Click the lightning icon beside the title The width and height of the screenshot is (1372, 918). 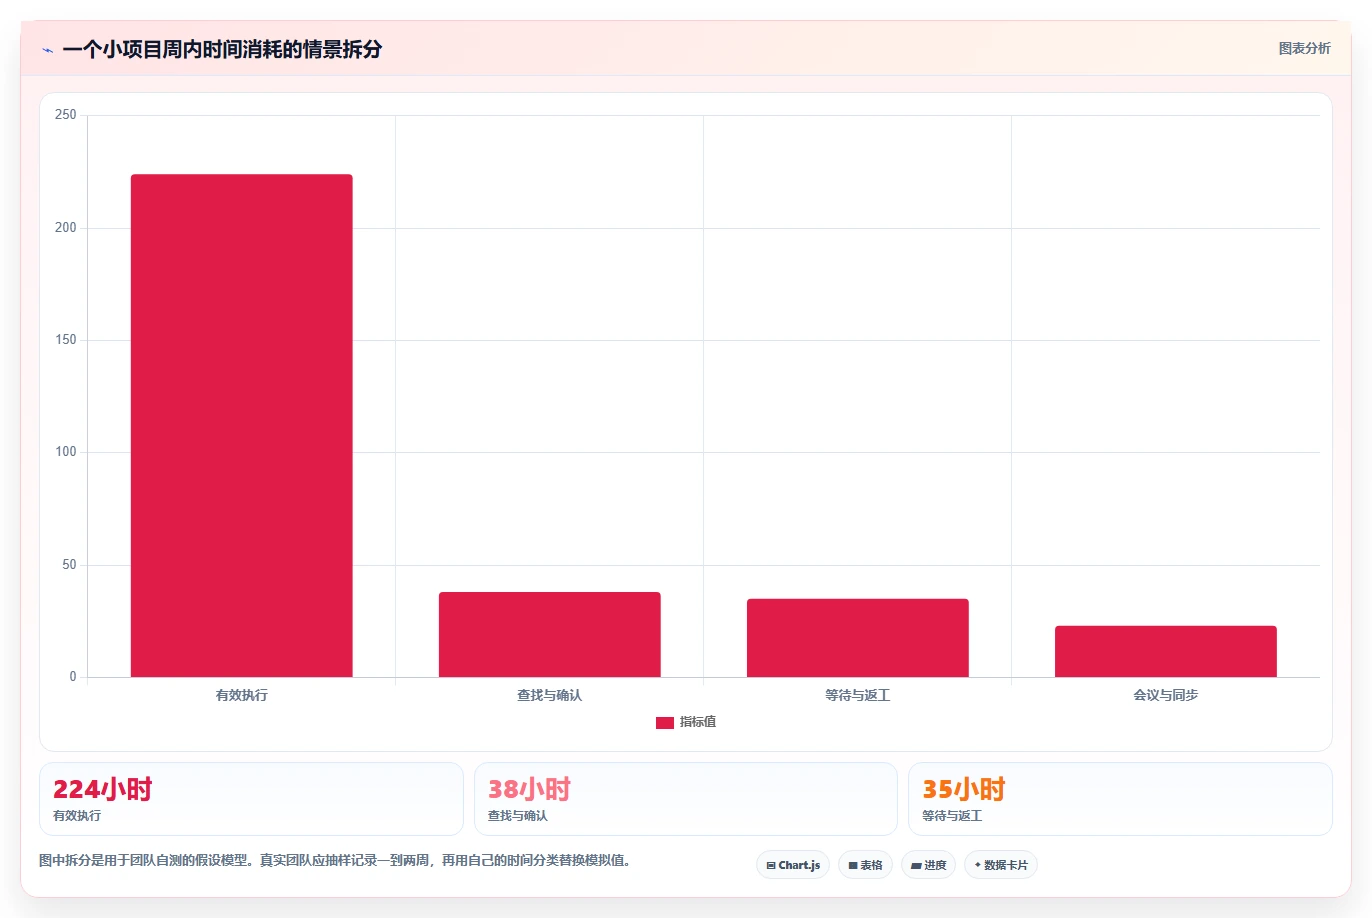[47, 50]
